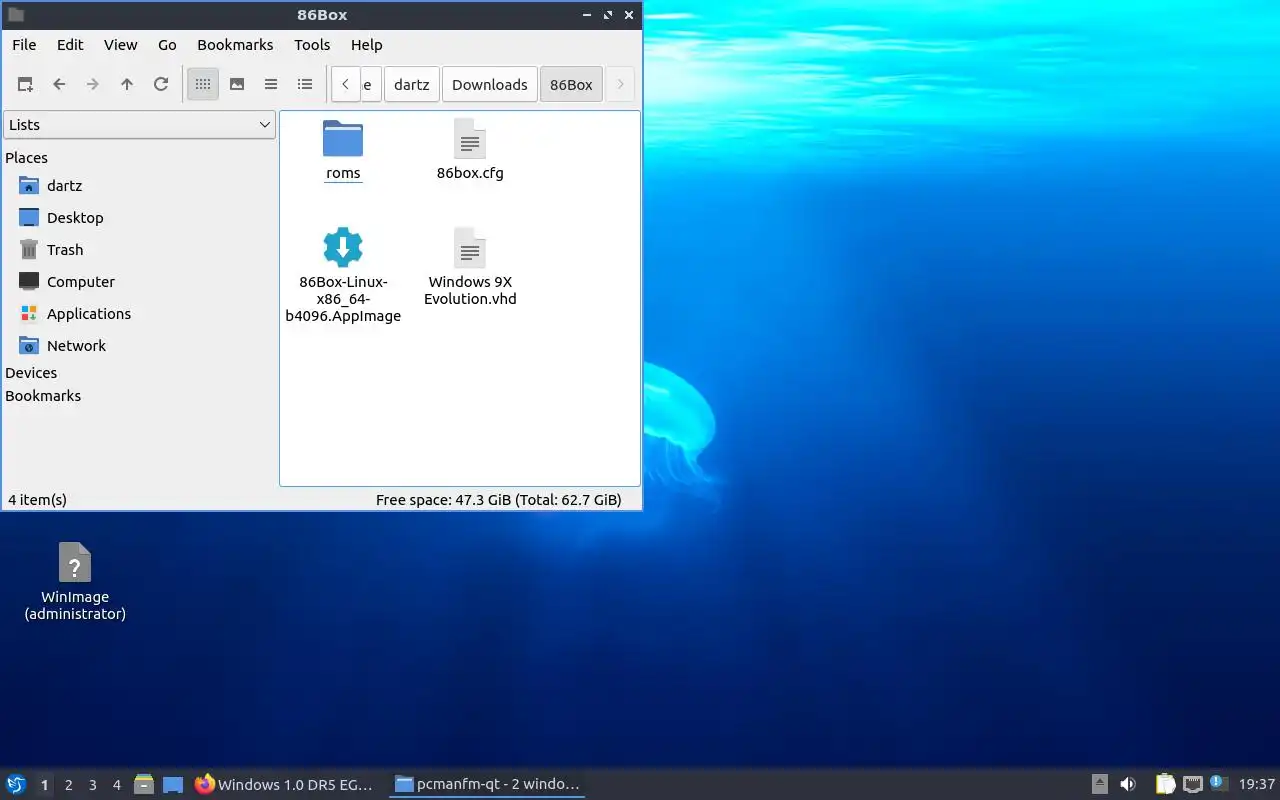Image resolution: width=1280 pixels, height=800 pixels.
Task: Open the removable media eject tray icon
Action: 1099,785
